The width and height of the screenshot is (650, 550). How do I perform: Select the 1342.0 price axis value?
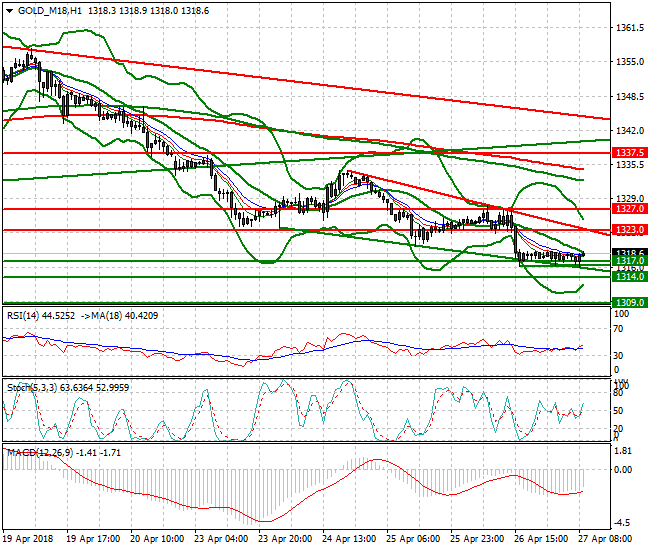(630, 131)
